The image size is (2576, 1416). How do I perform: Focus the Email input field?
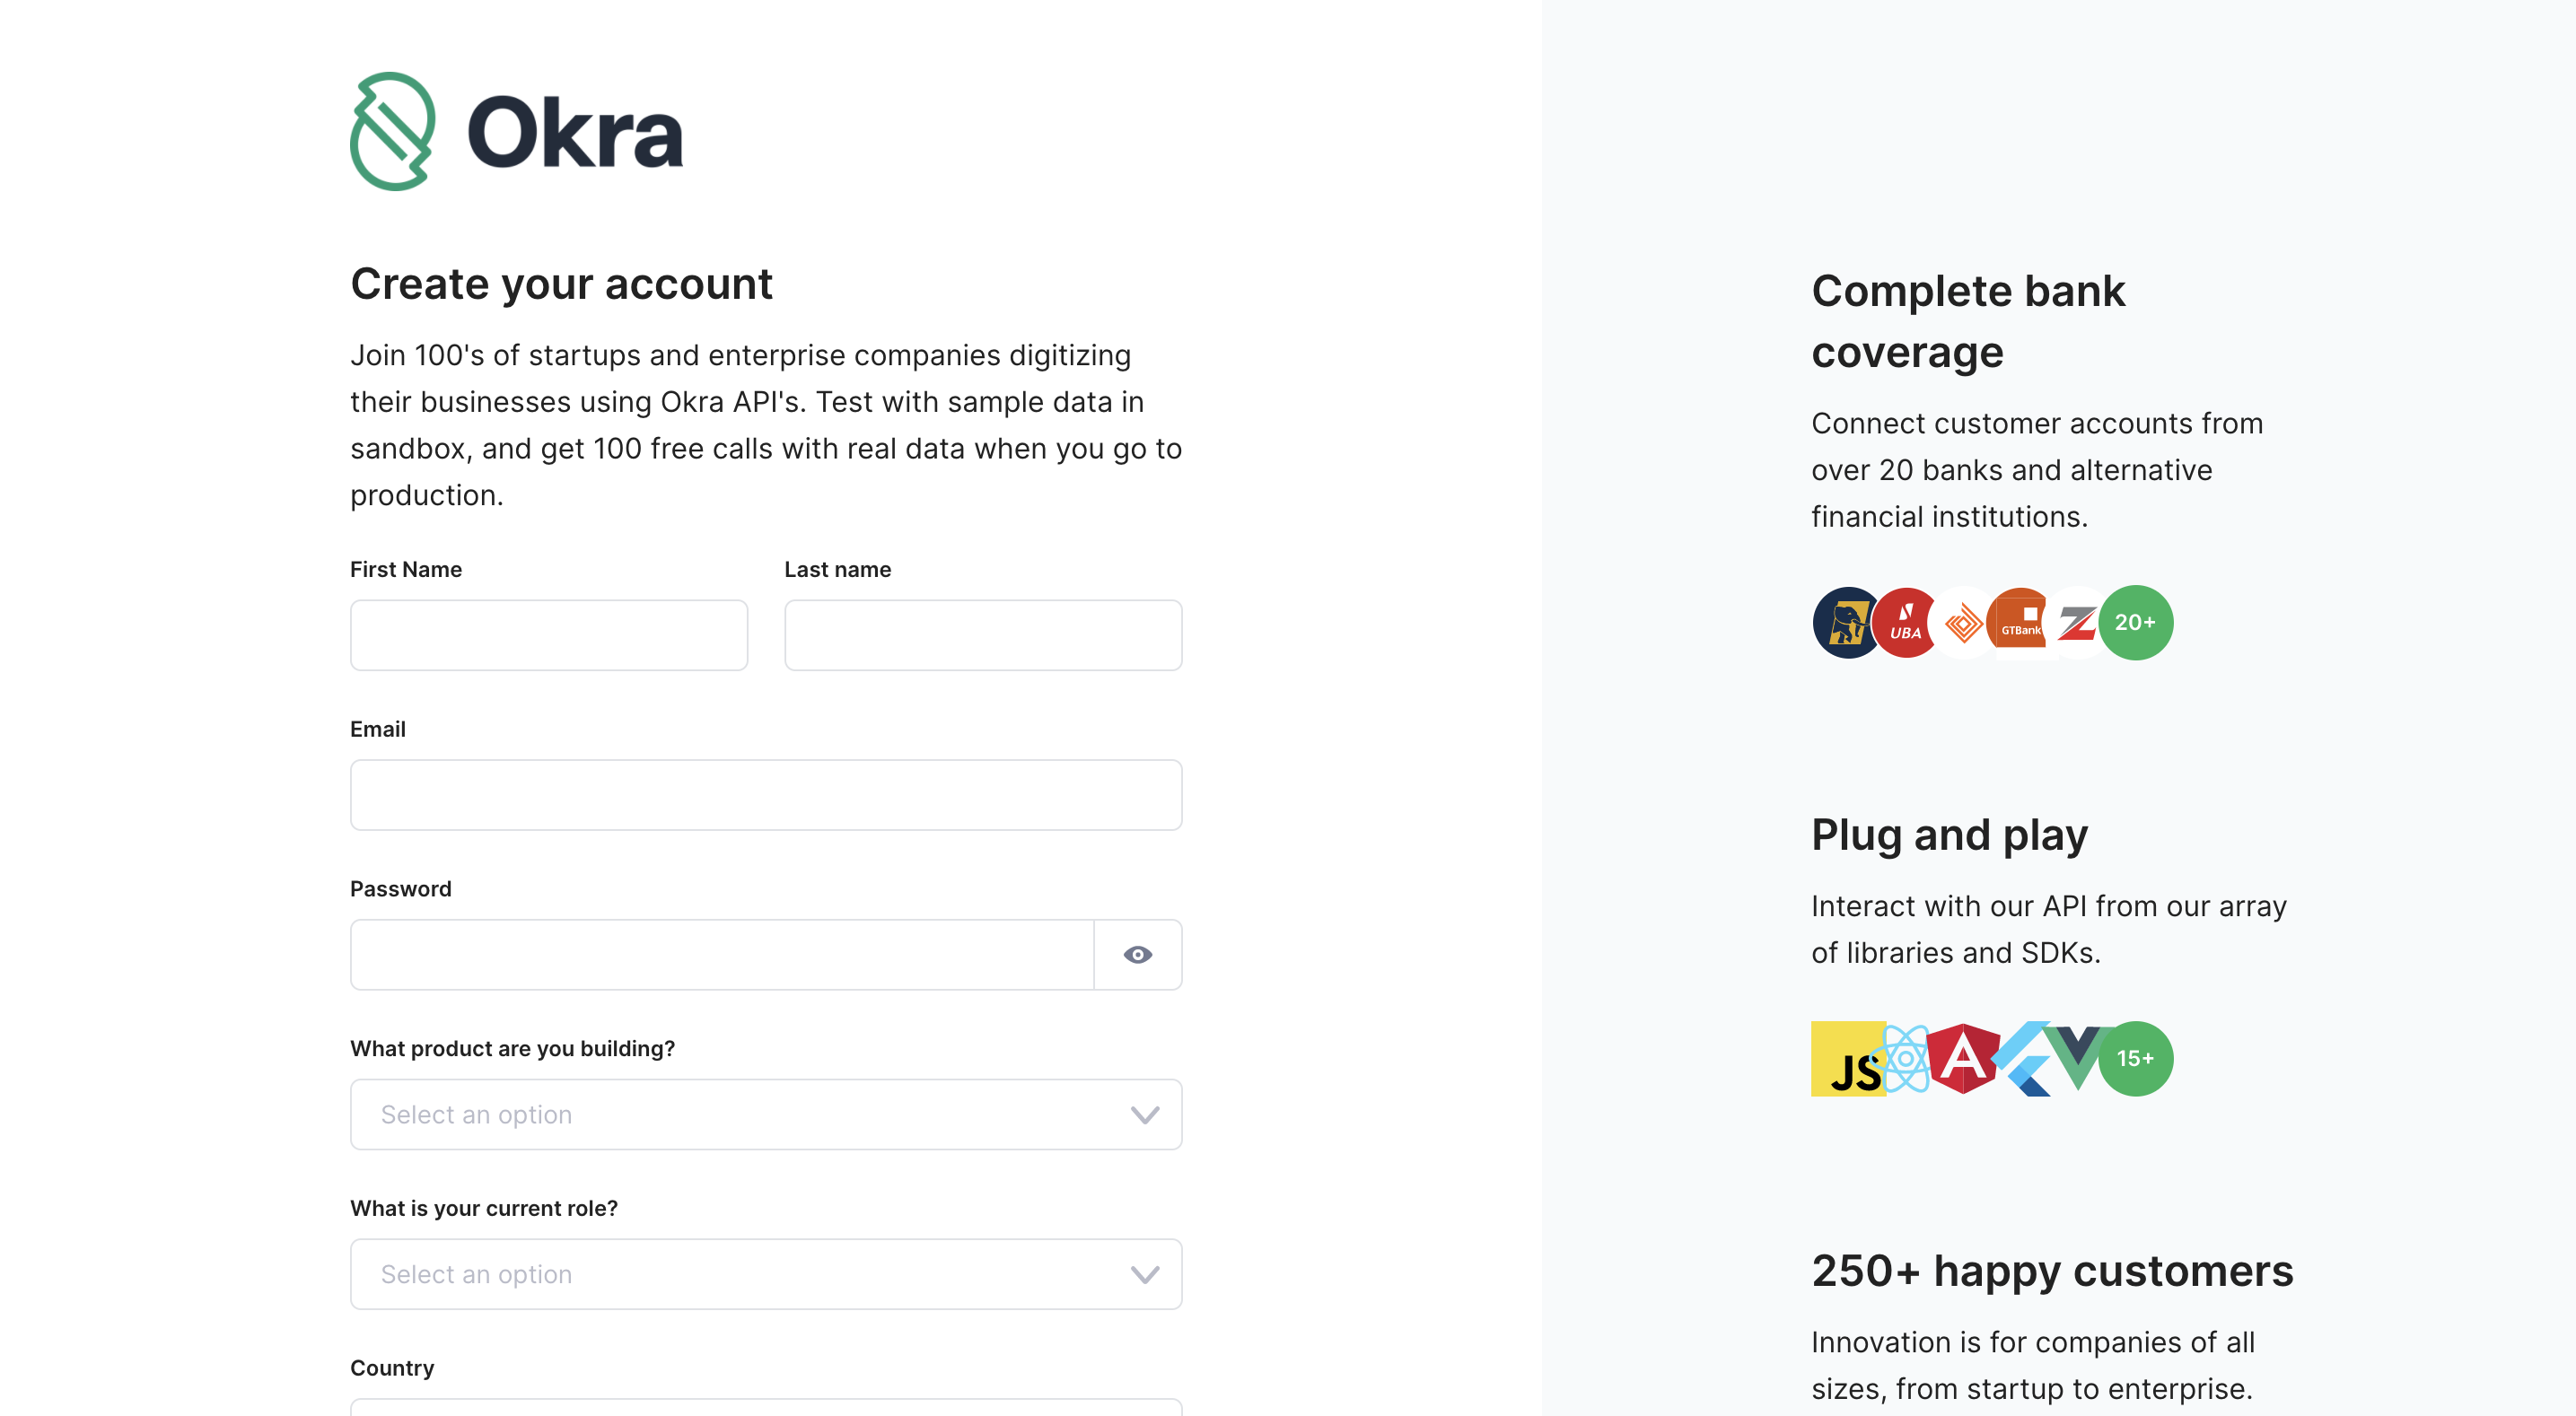click(x=766, y=795)
